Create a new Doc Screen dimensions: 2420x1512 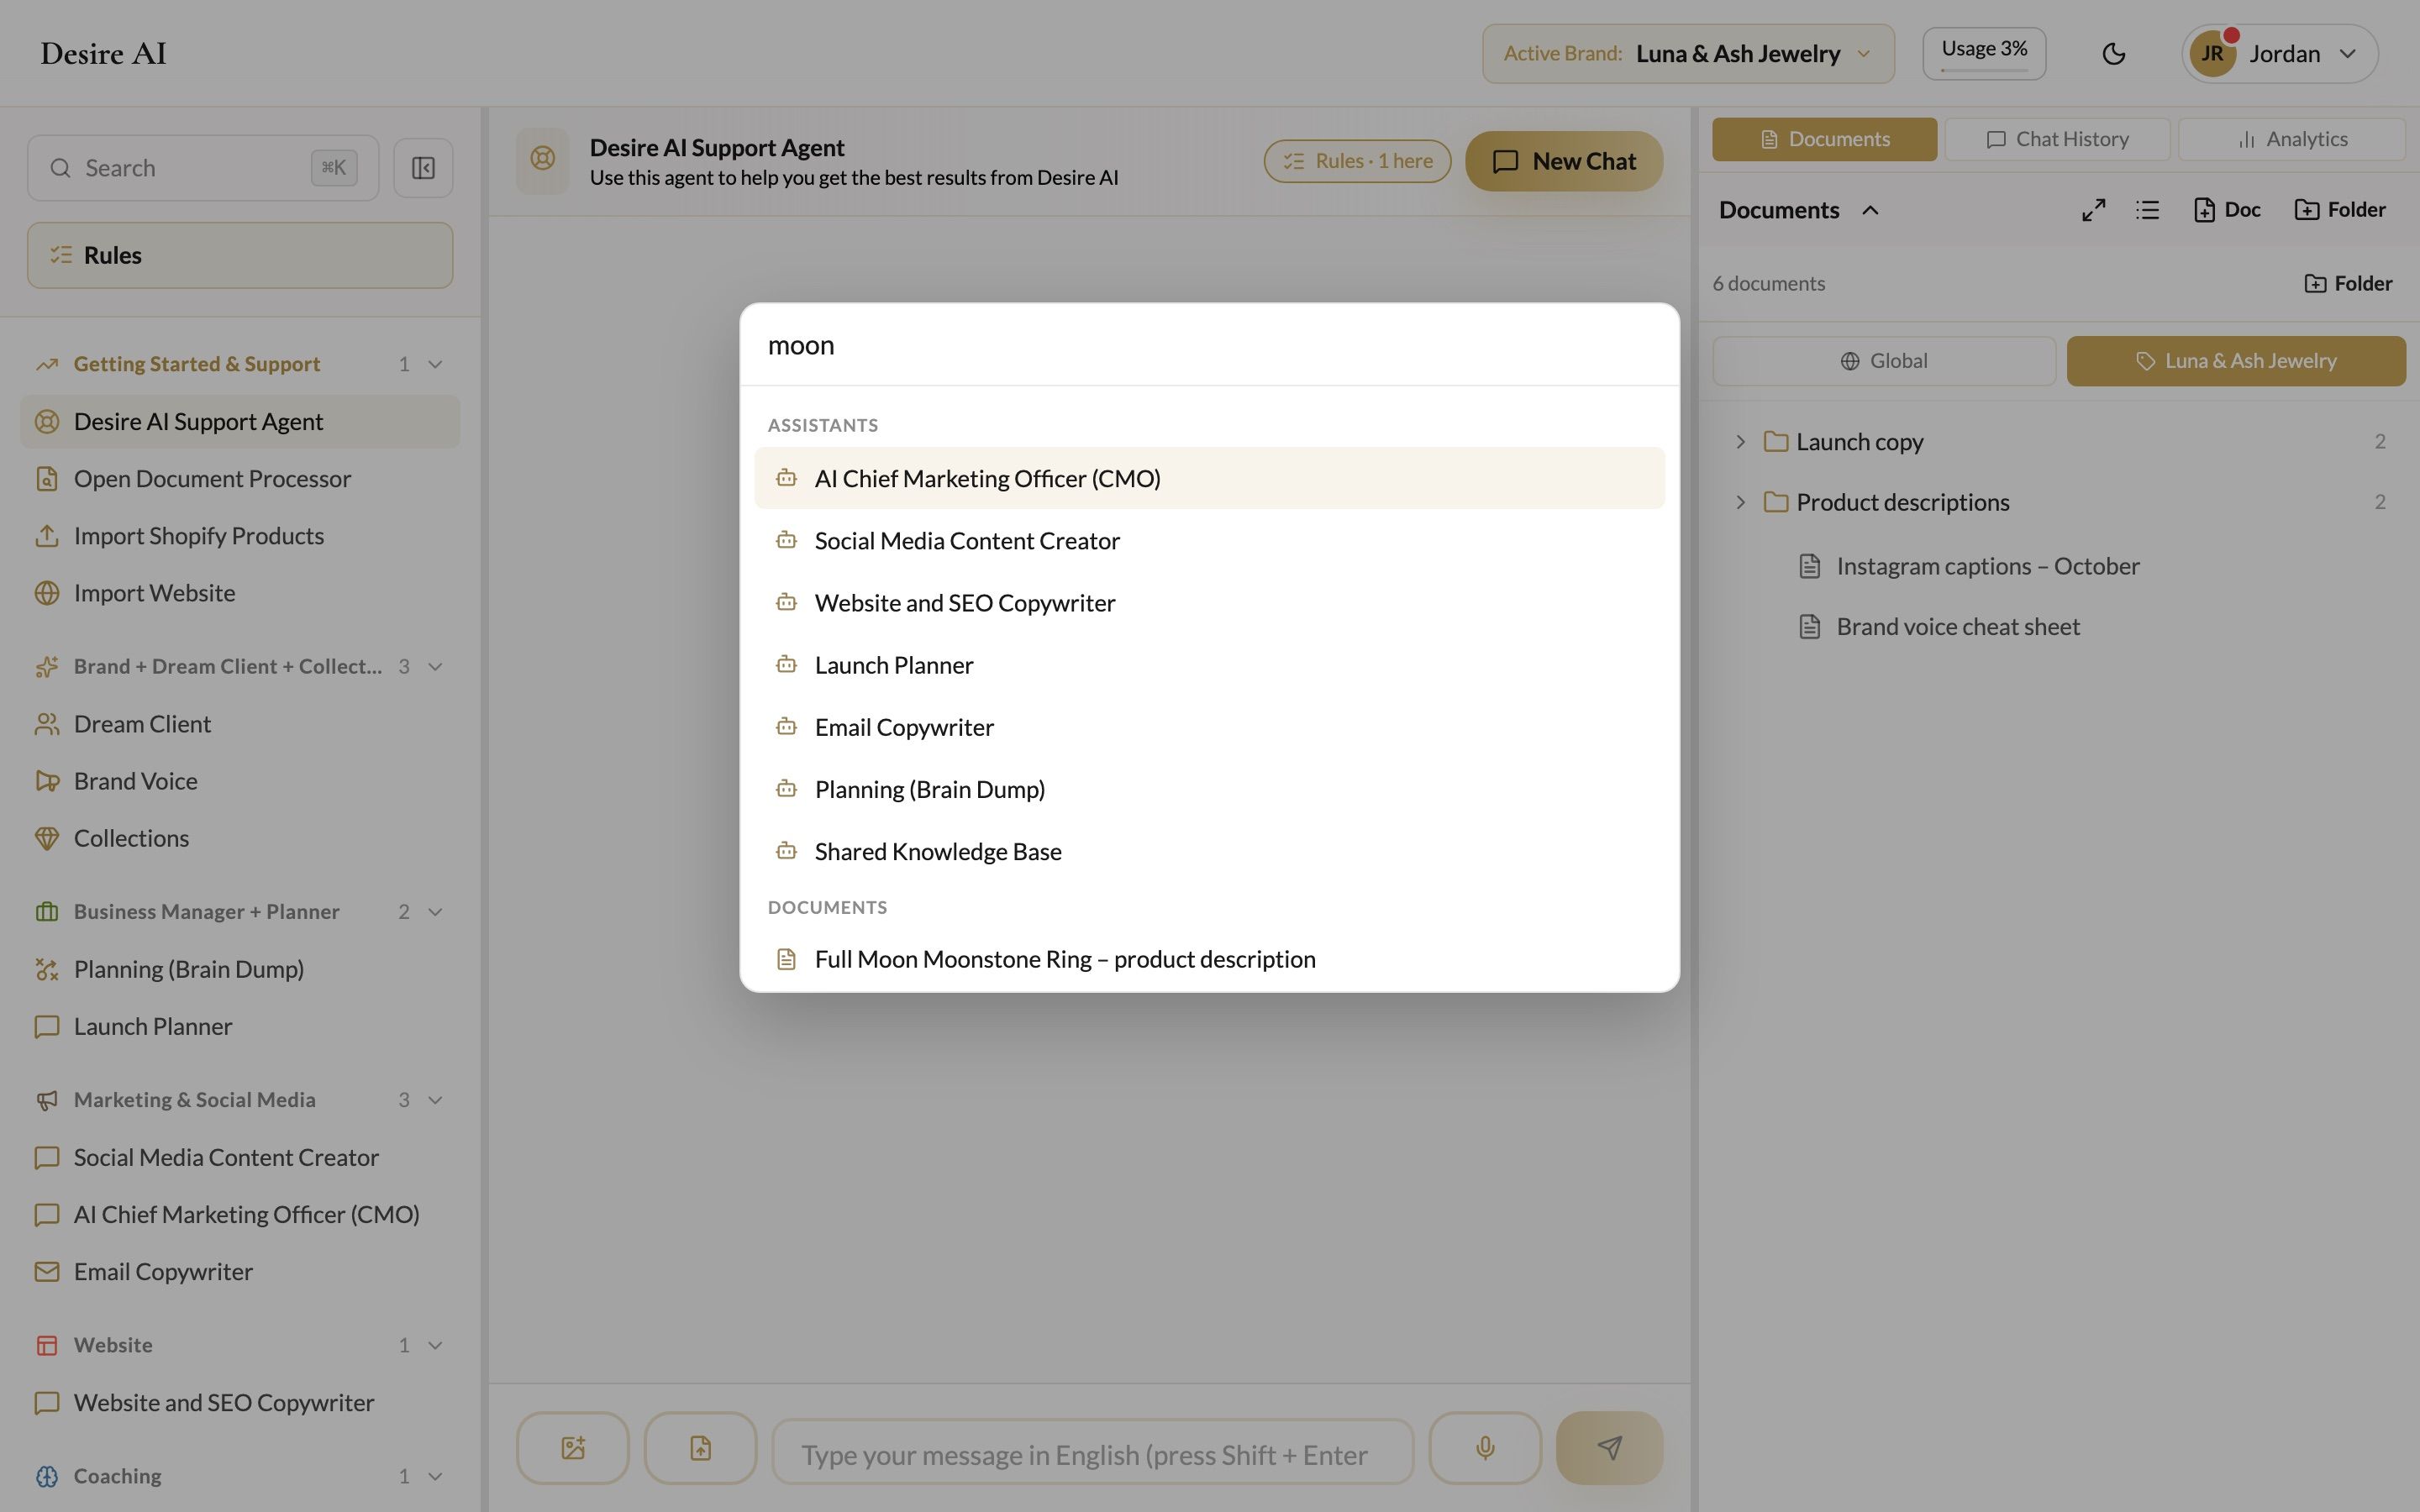tap(2226, 210)
